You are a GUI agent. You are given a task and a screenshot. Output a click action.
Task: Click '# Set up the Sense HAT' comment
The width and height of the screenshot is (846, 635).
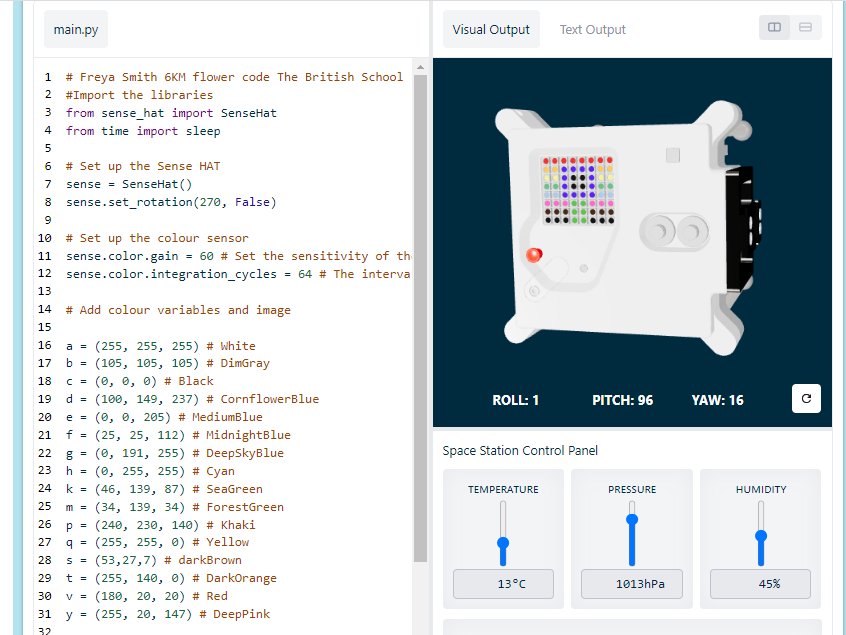[x=143, y=166]
